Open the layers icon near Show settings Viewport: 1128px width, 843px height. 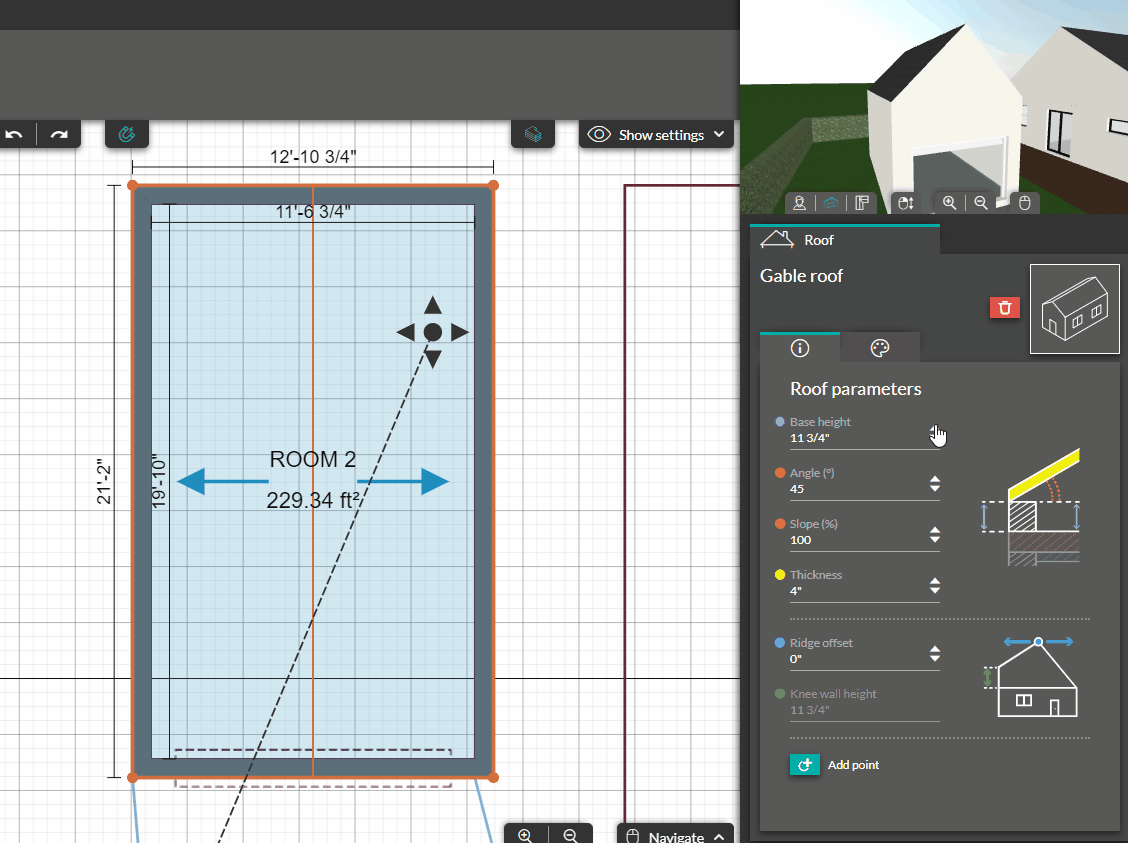tap(533, 133)
